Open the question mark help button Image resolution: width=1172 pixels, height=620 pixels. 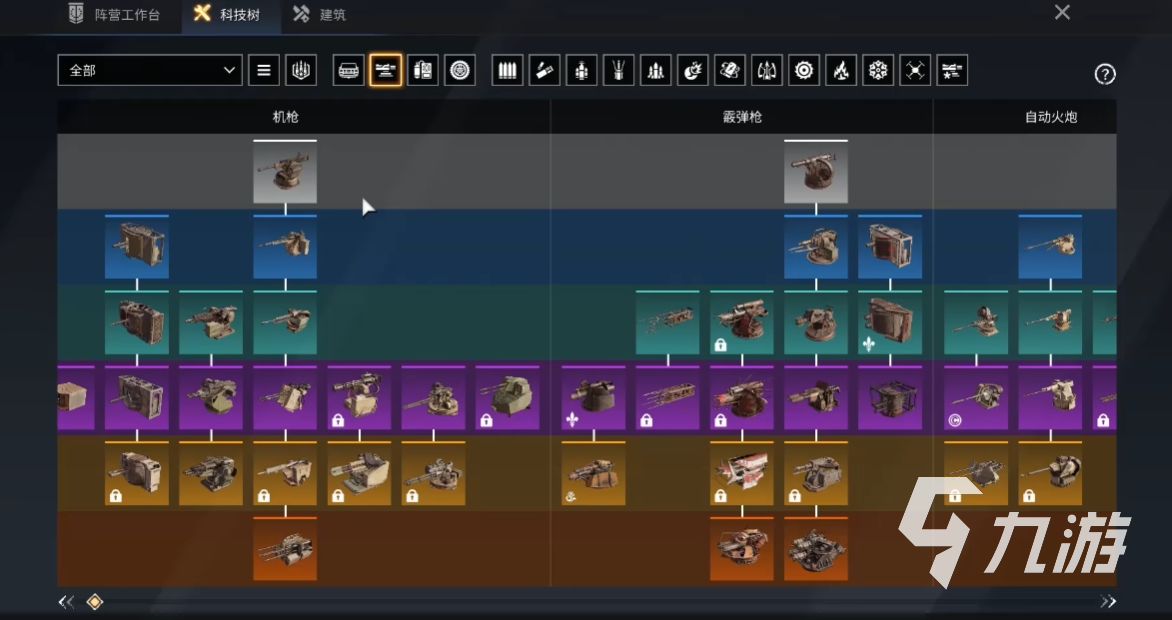(1105, 74)
